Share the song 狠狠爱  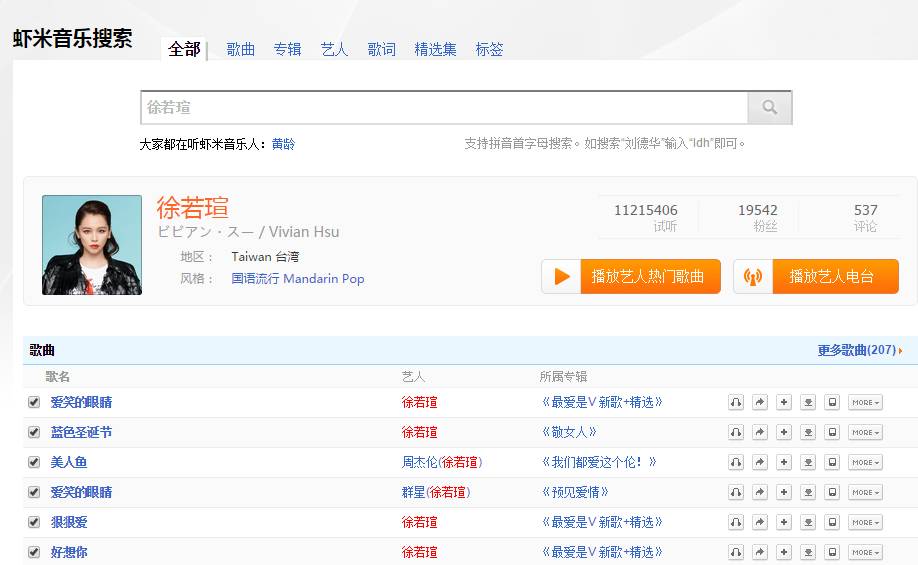(760, 522)
